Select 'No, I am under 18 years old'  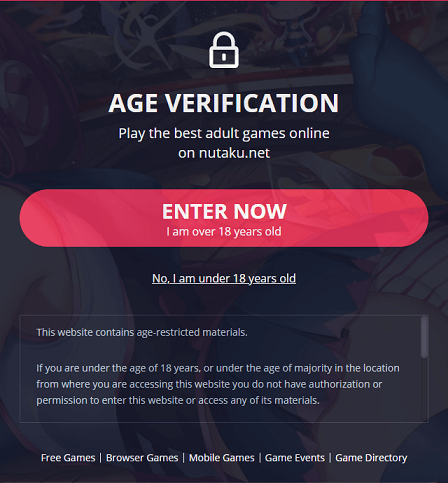[x=224, y=278]
